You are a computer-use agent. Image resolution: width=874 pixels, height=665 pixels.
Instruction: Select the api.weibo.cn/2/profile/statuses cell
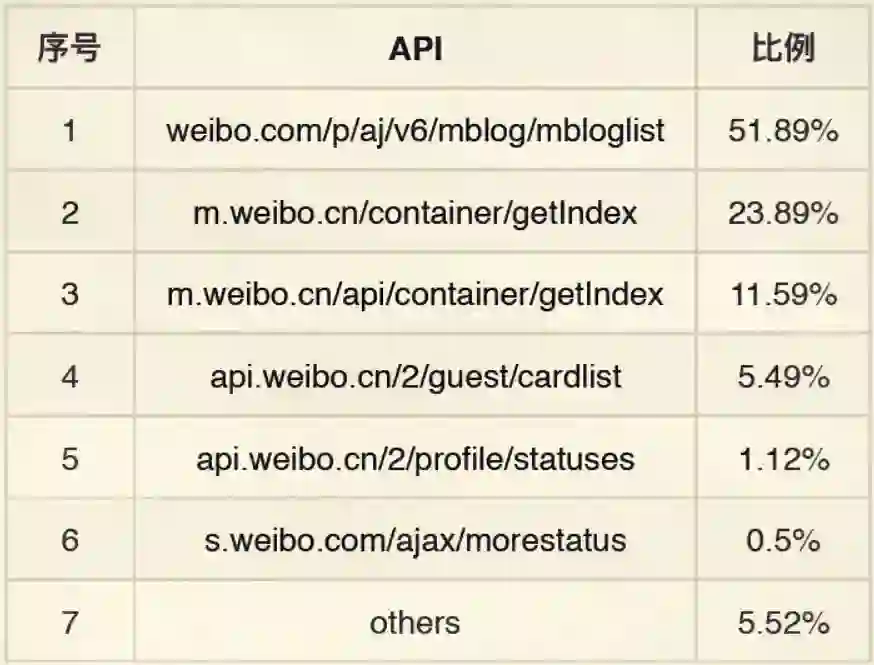click(x=415, y=459)
